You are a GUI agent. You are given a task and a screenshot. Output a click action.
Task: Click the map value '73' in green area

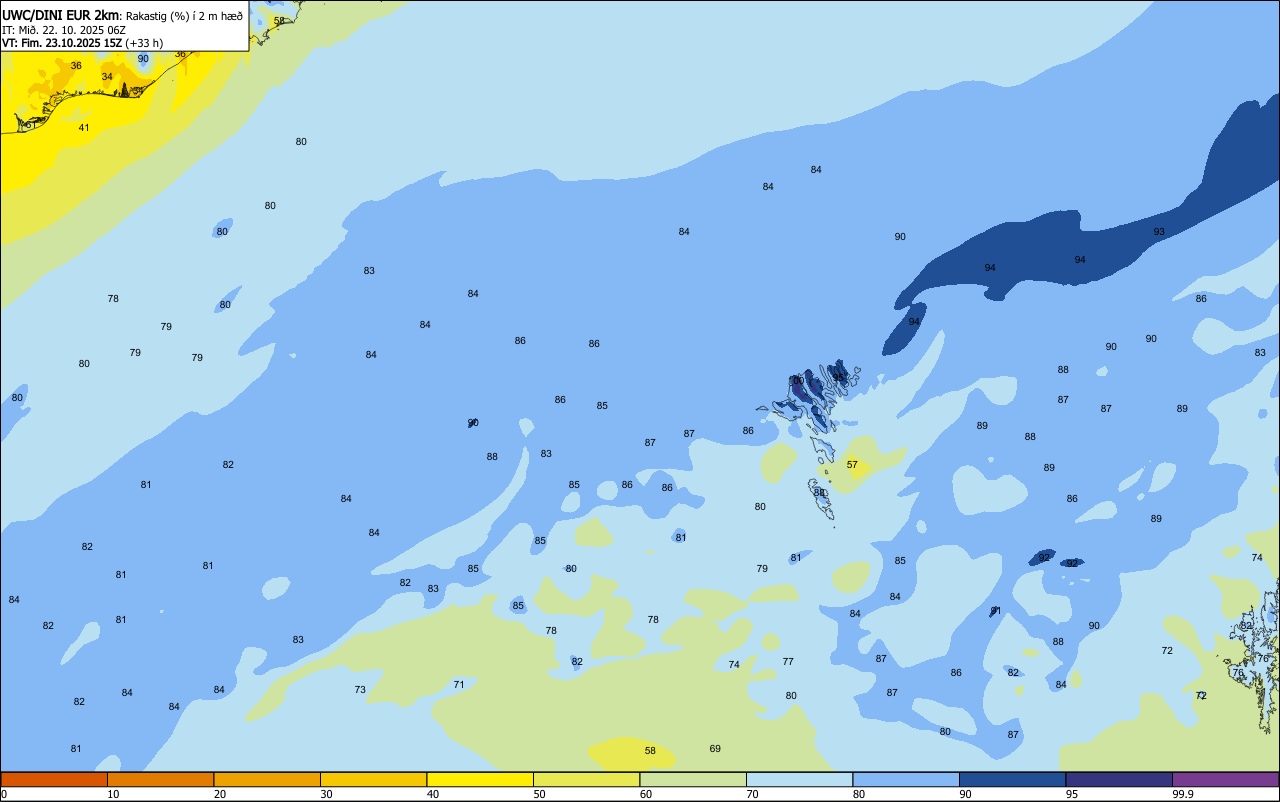360,690
